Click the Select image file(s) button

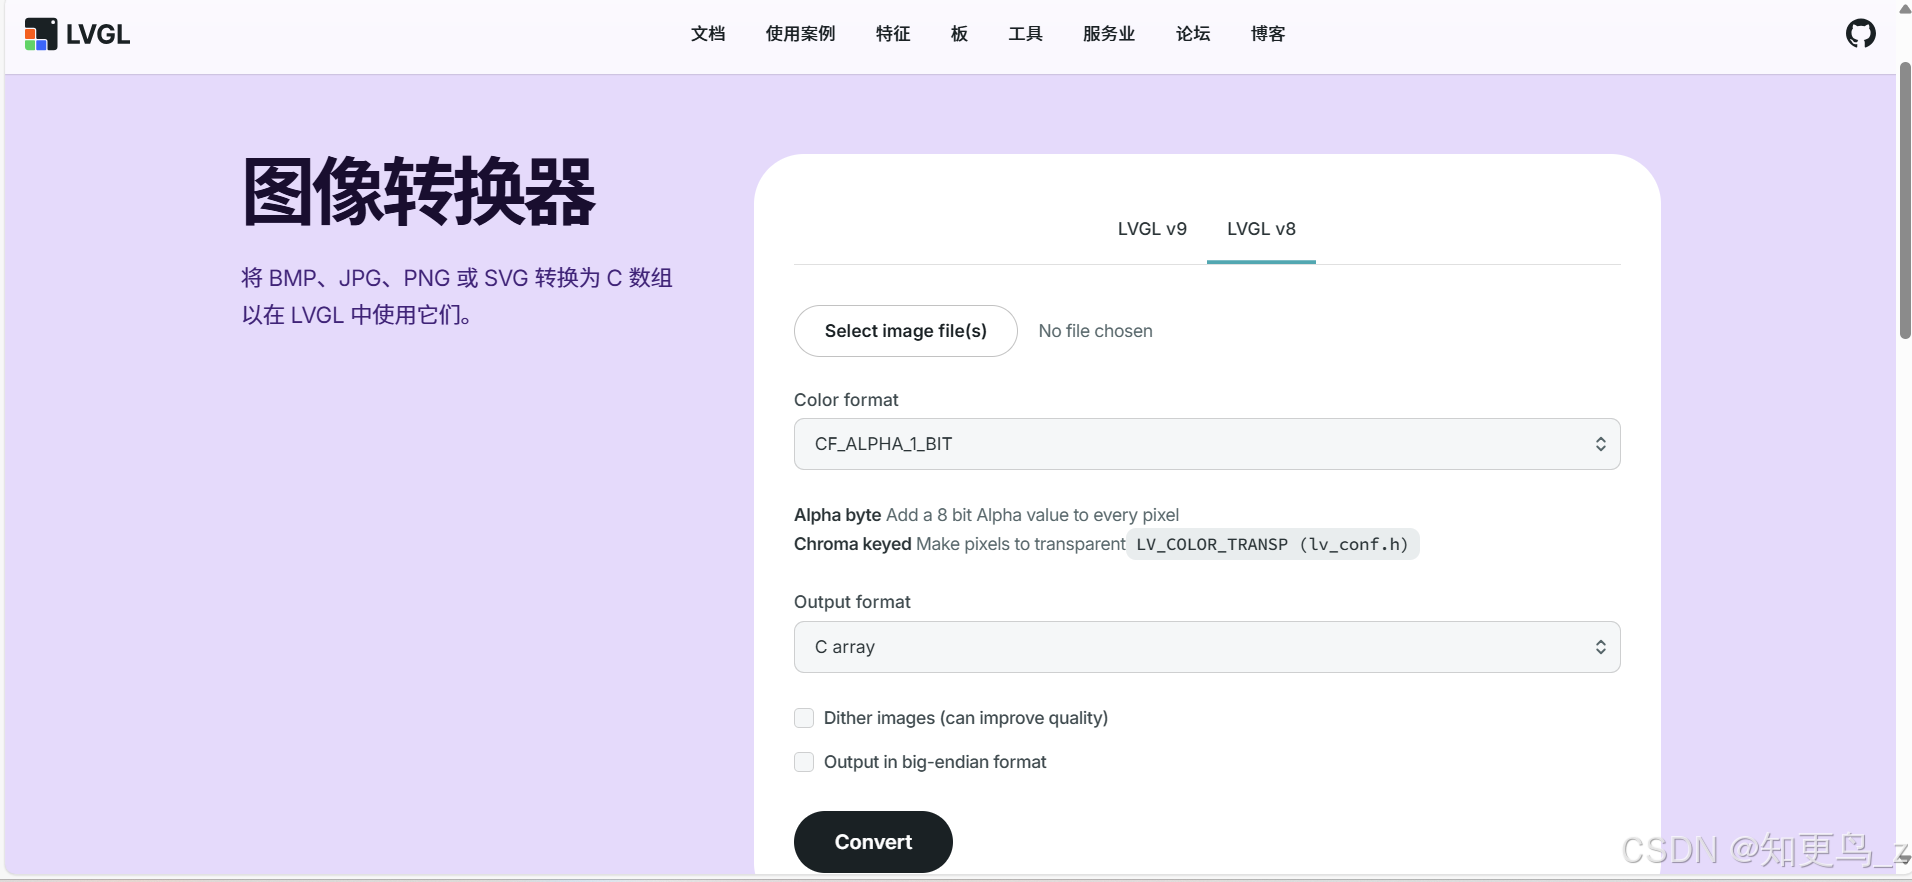tap(906, 331)
